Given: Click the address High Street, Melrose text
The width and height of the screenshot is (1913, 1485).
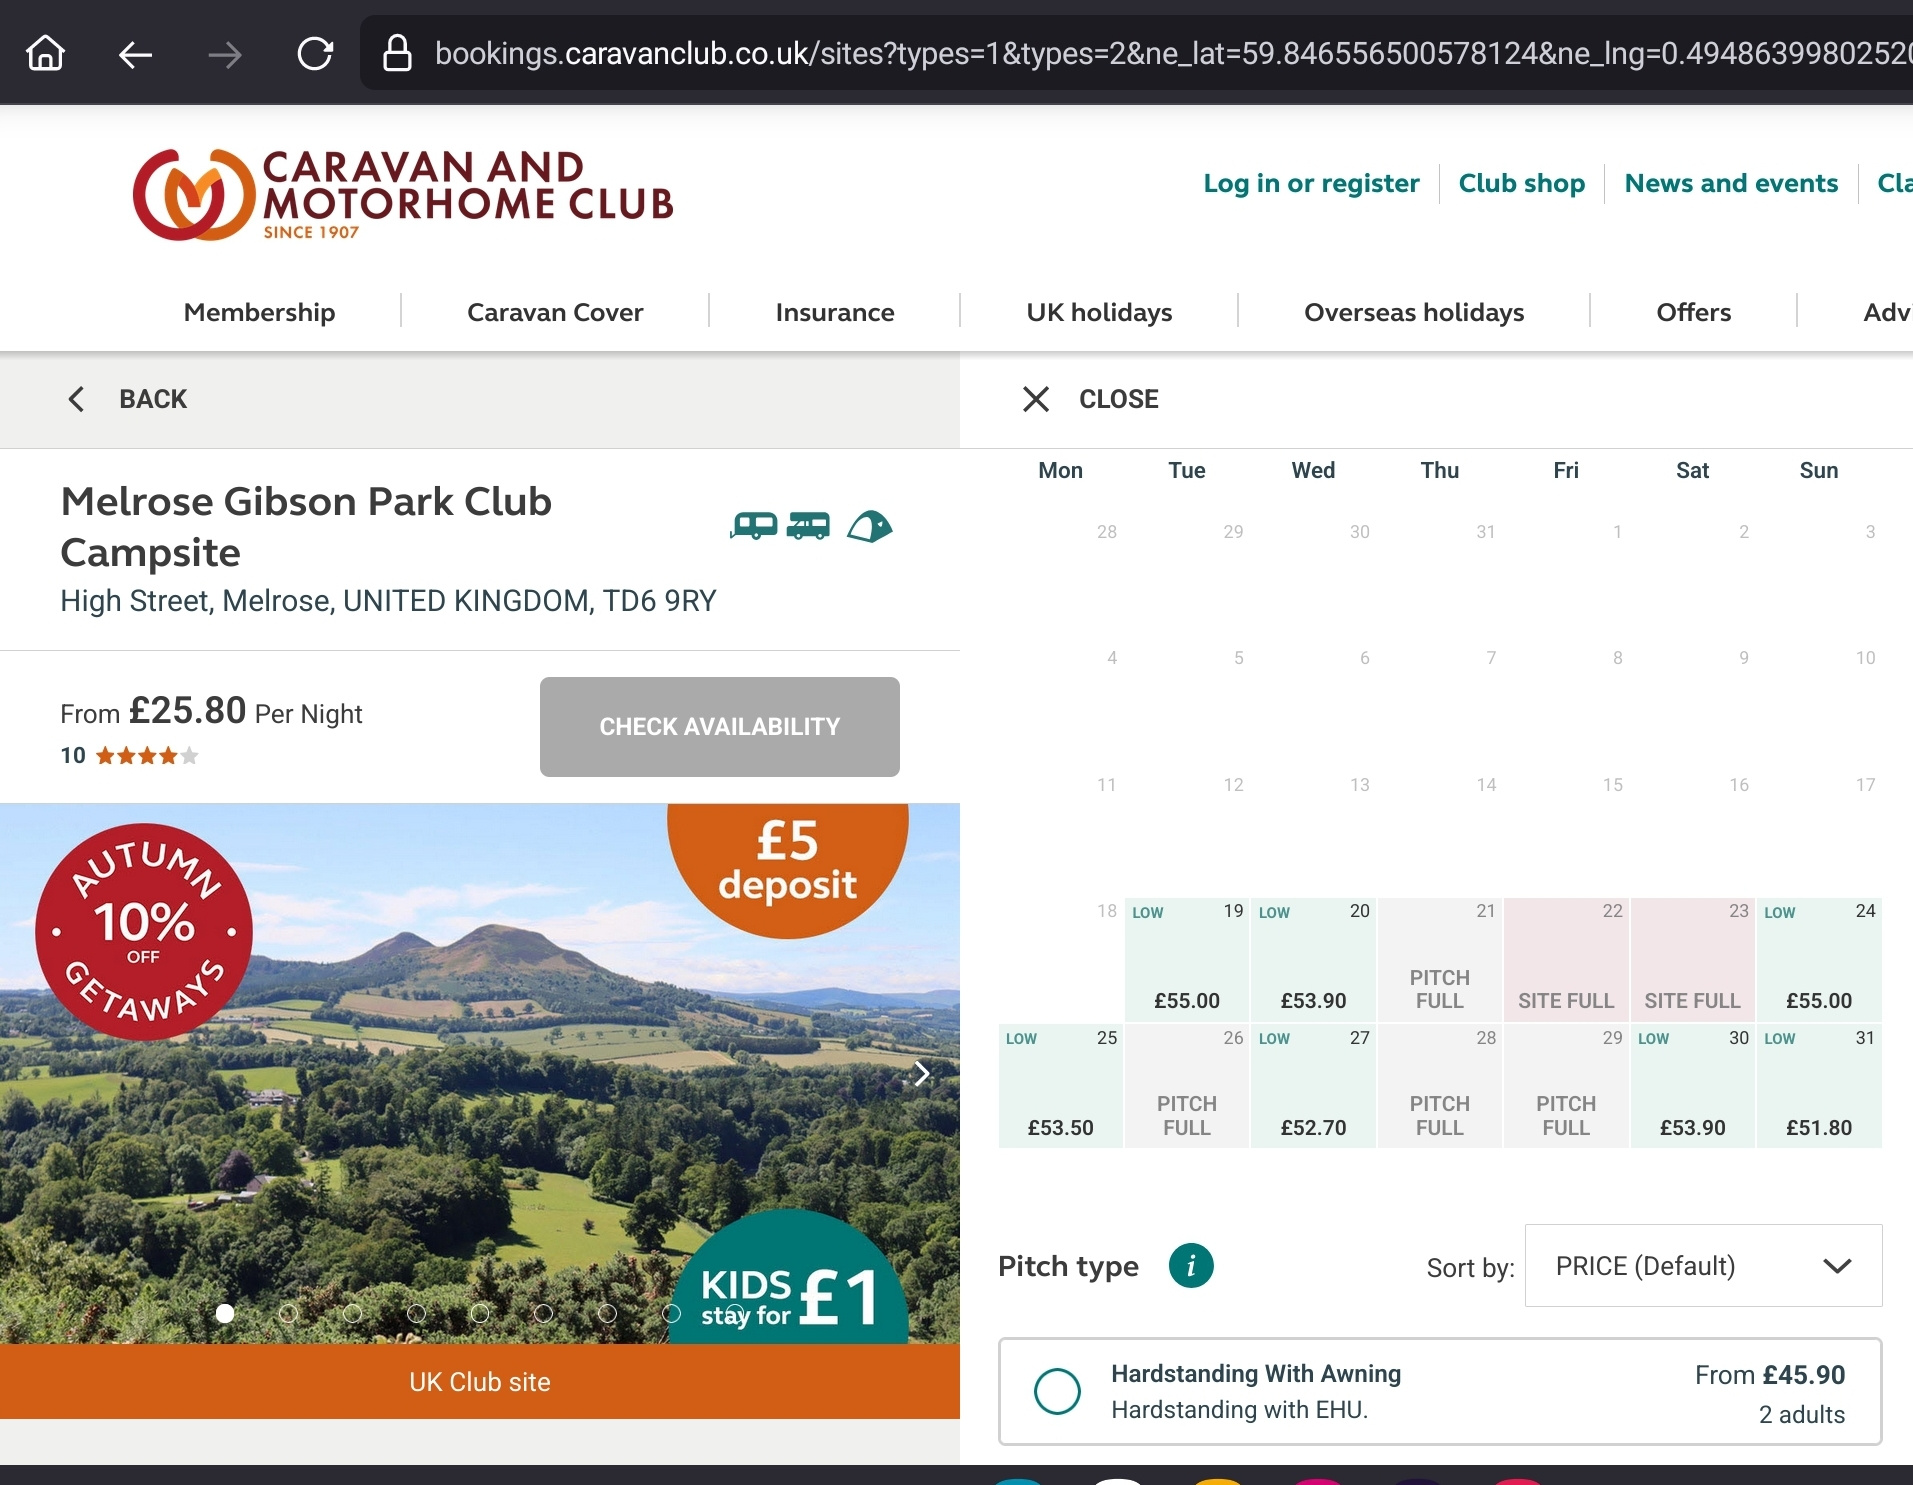Looking at the screenshot, I should coord(388,601).
